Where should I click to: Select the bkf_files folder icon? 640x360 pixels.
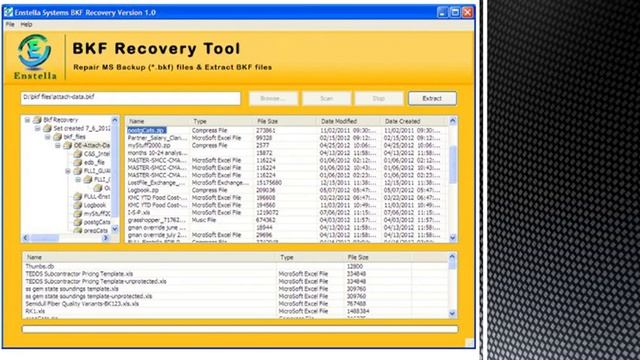tap(58, 137)
